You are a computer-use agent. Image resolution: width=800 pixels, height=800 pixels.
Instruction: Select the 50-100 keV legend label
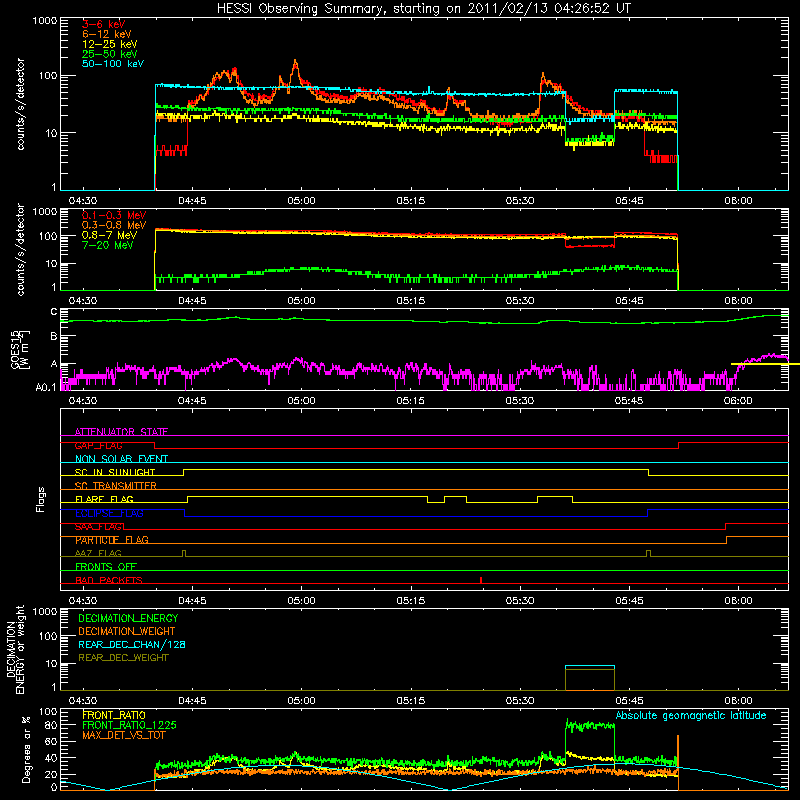pos(113,64)
